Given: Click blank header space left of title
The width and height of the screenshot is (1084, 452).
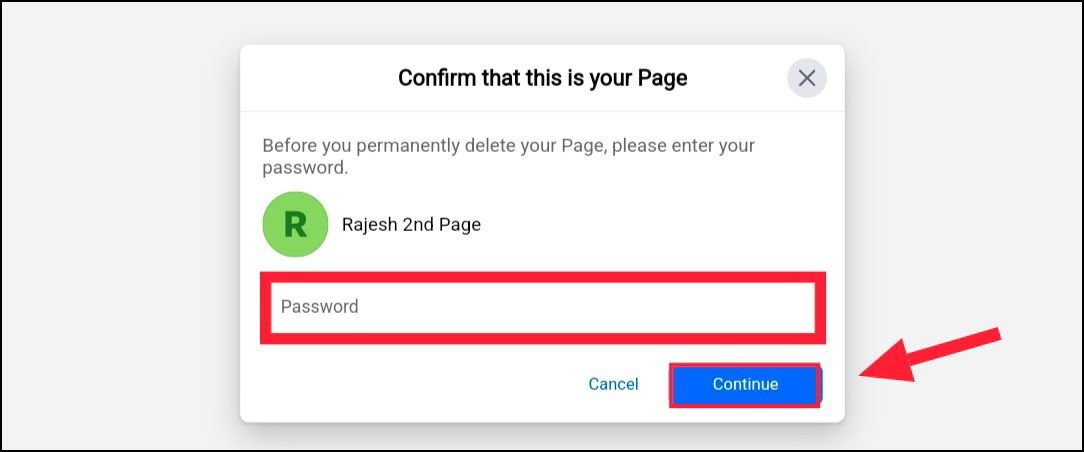Looking at the screenshot, I should (318, 78).
